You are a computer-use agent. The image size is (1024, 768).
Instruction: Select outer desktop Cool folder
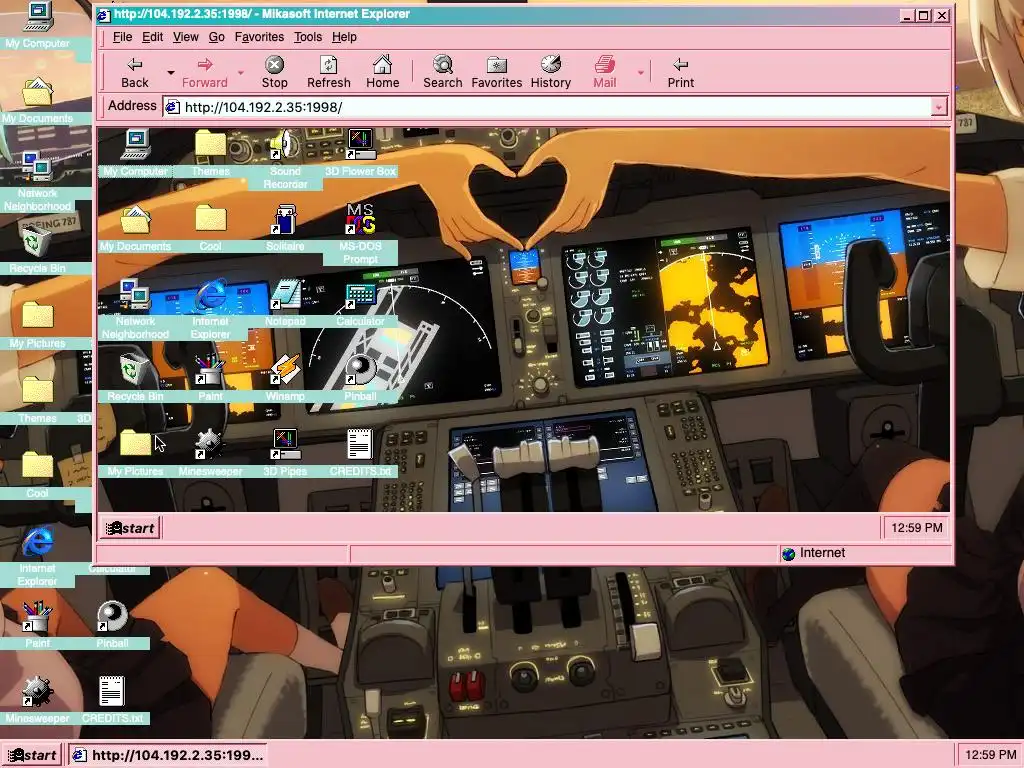(37, 475)
